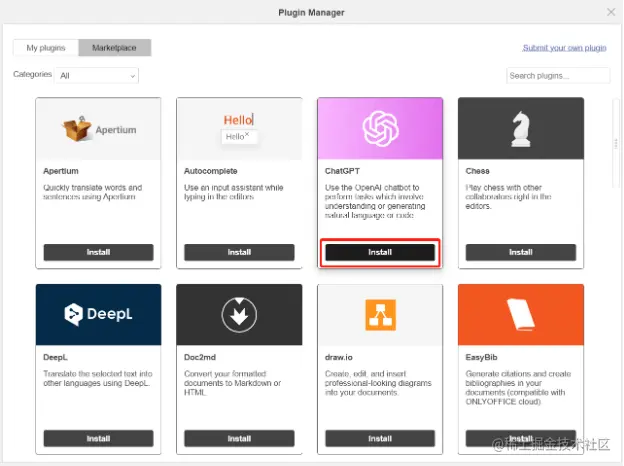This screenshot has width=624, height=466.
Task: Click the Chess plugin title
Action: pos(478,171)
